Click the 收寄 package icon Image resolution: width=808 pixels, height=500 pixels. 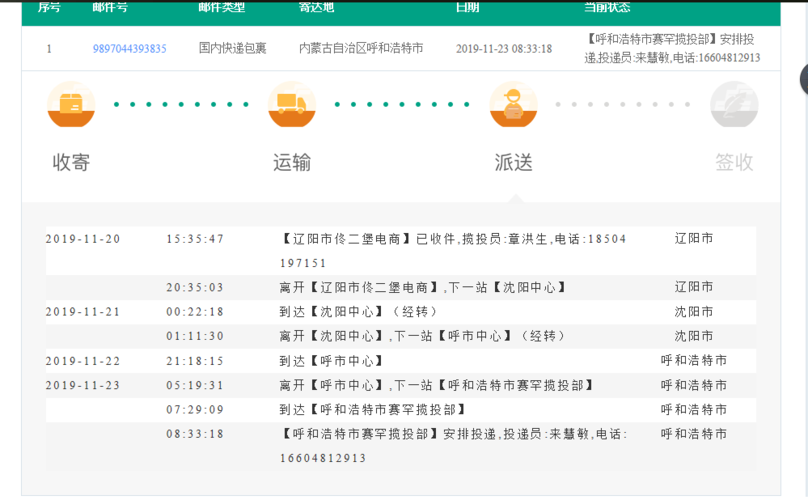tap(71, 104)
